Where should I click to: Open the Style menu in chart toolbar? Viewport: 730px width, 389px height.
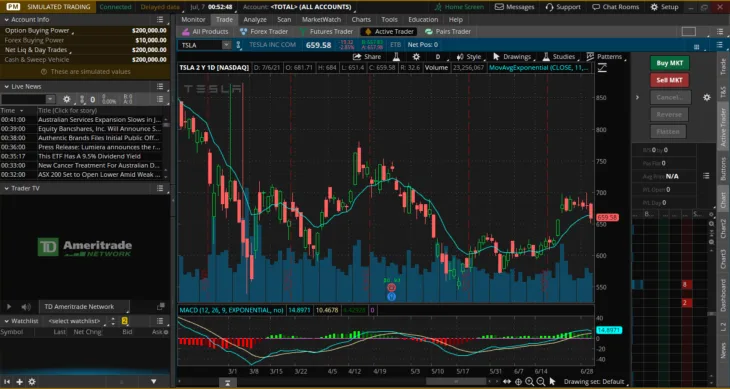click(469, 57)
